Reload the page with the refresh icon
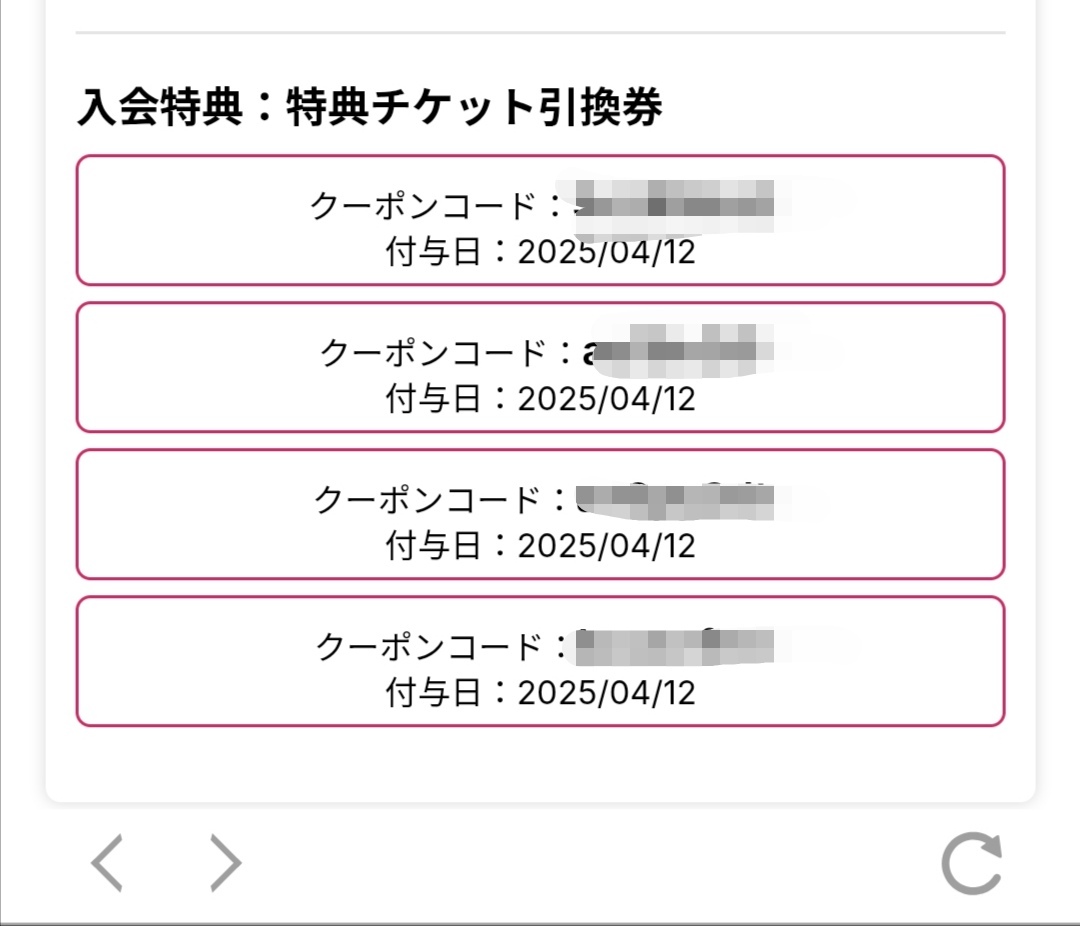Viewport: 1080px width, 926px height. [x=971, y=864]
